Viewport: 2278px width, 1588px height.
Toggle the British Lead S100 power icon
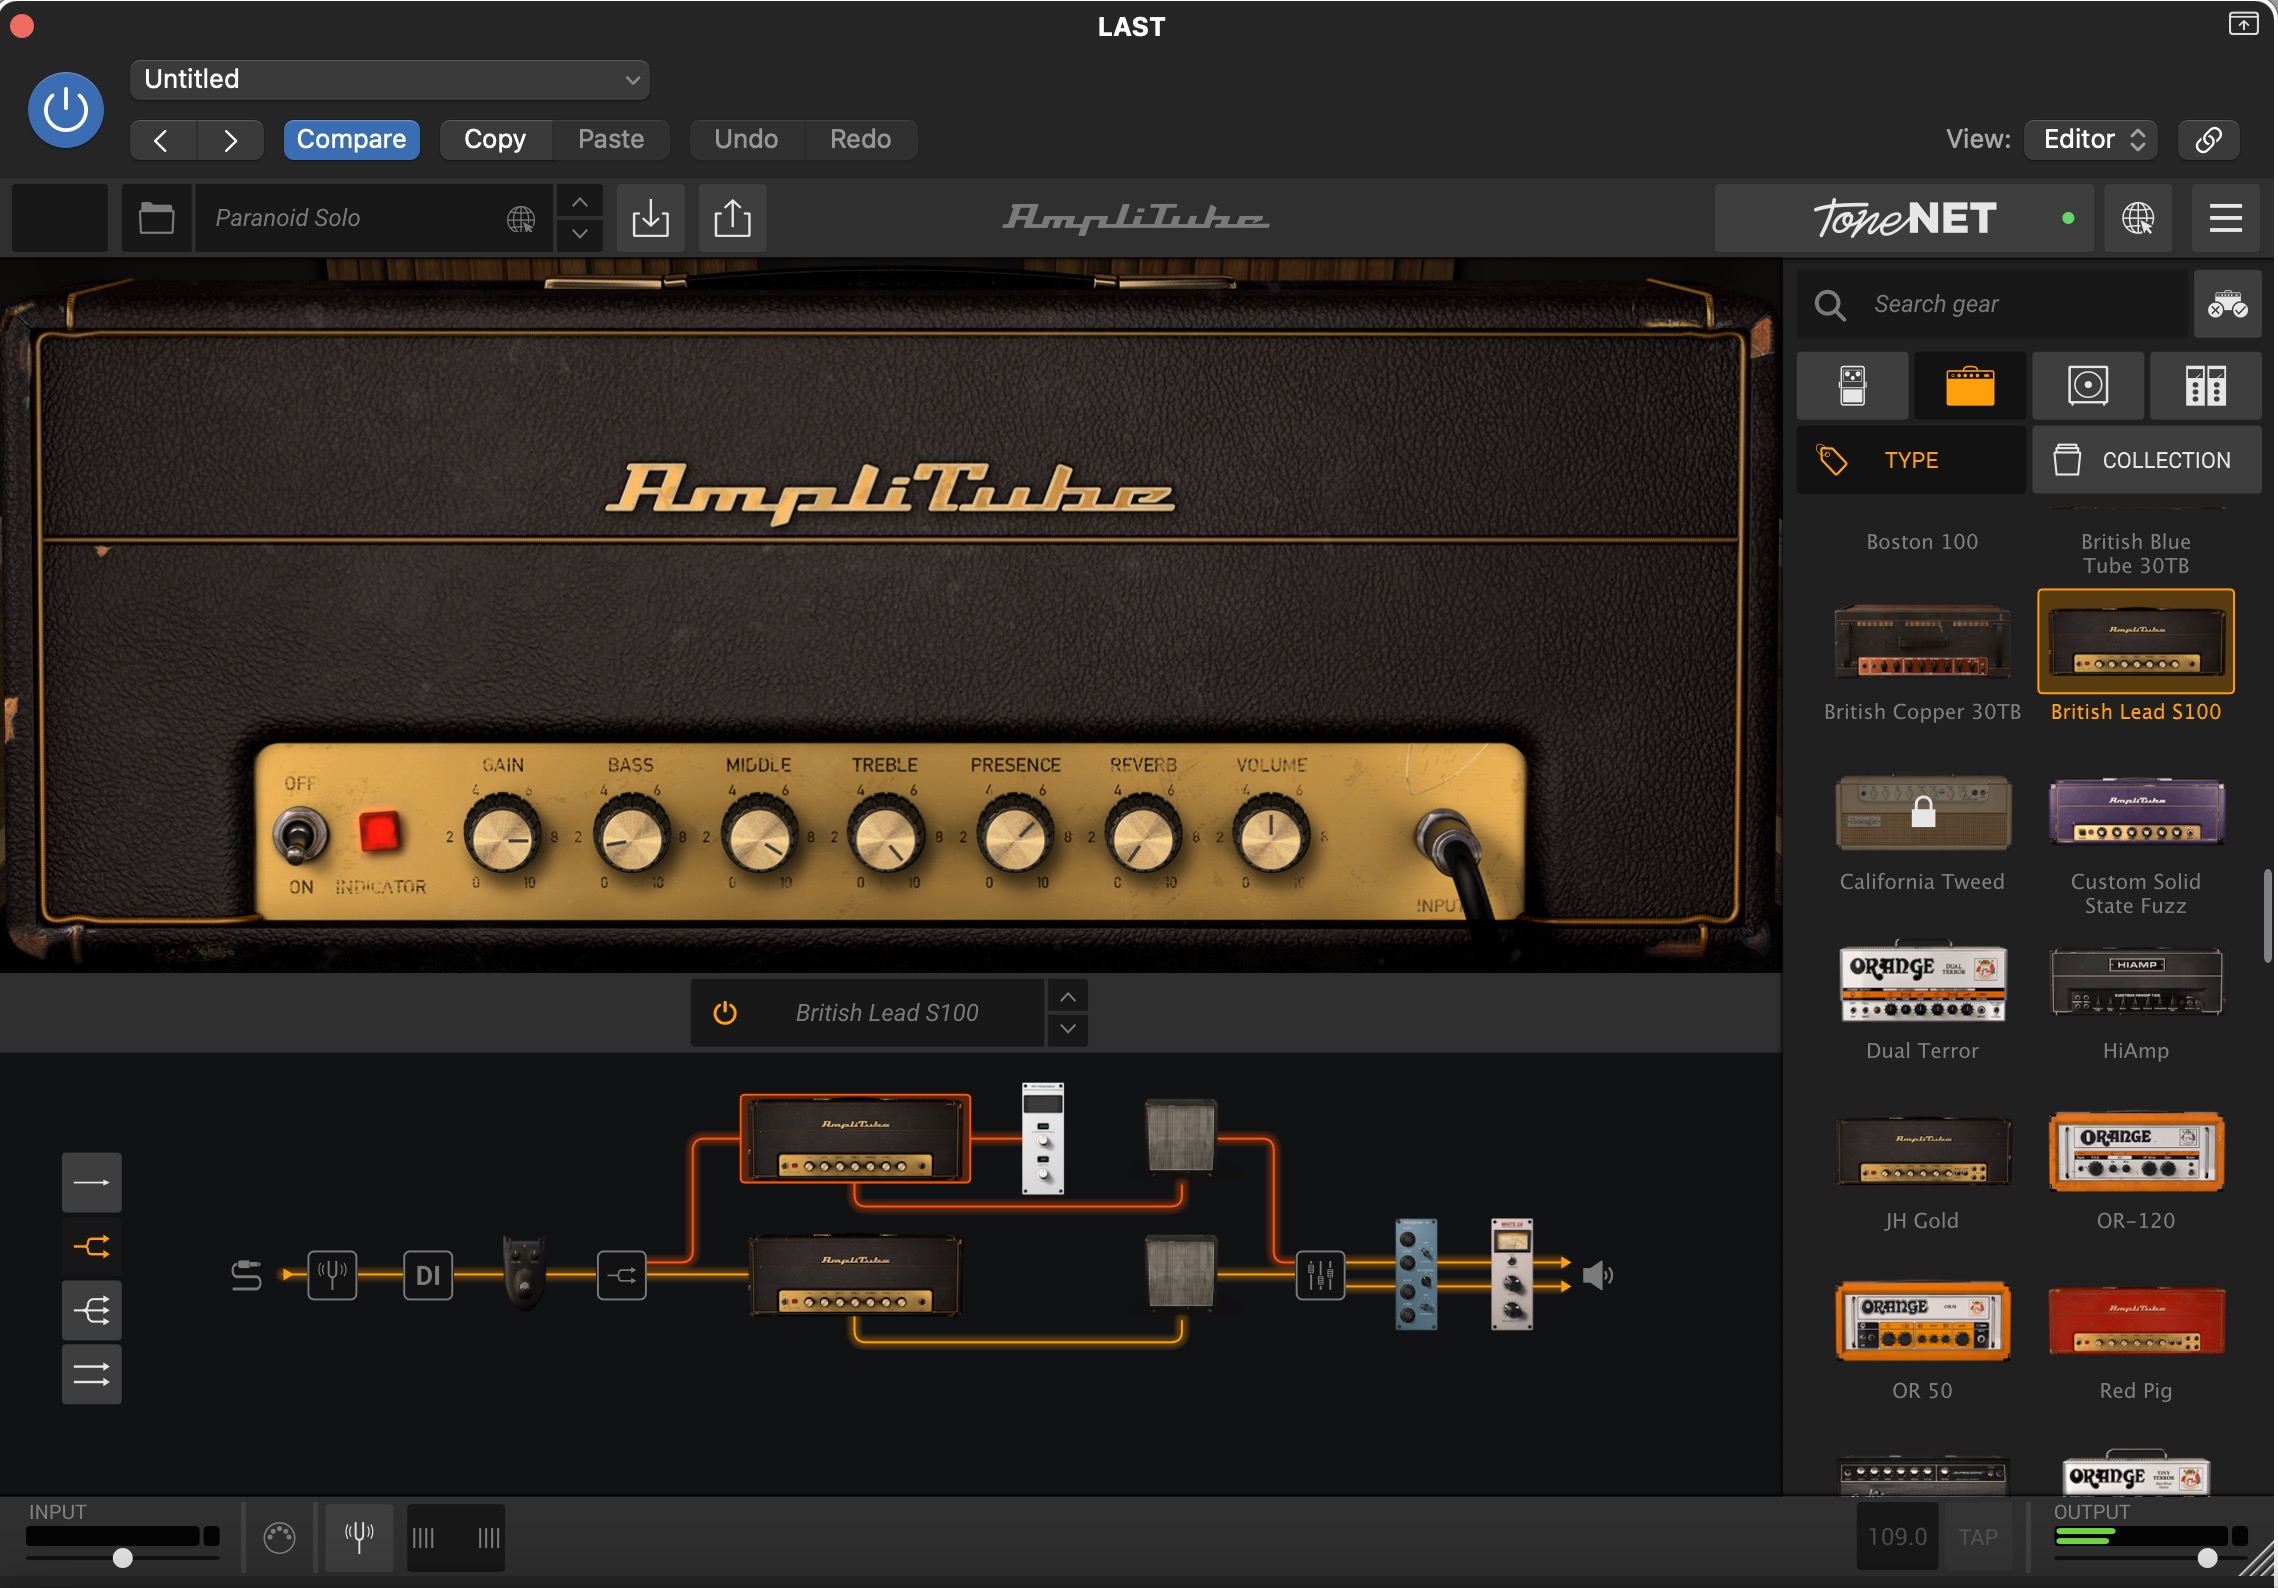[x=725, y=1013]
